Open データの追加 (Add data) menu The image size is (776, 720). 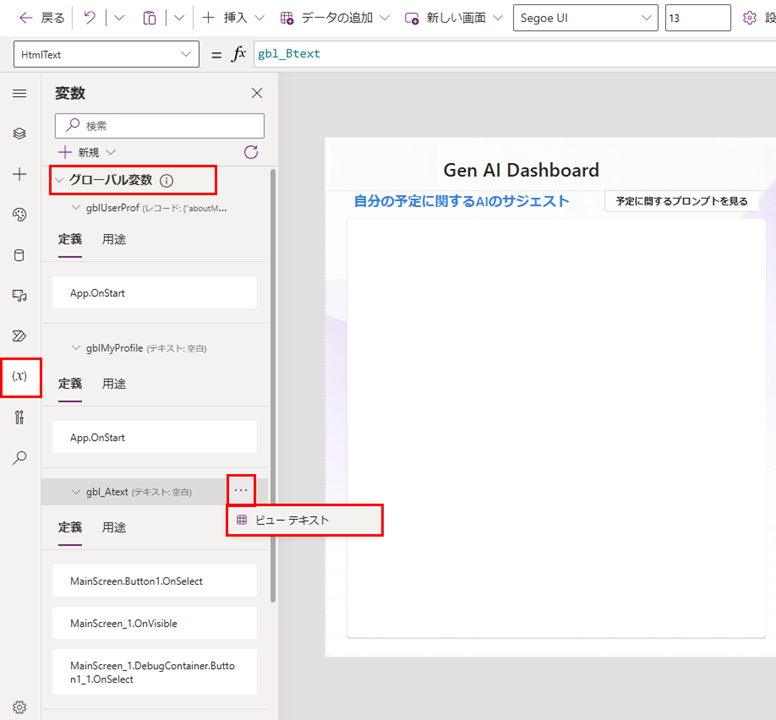(x=335, y=18)
